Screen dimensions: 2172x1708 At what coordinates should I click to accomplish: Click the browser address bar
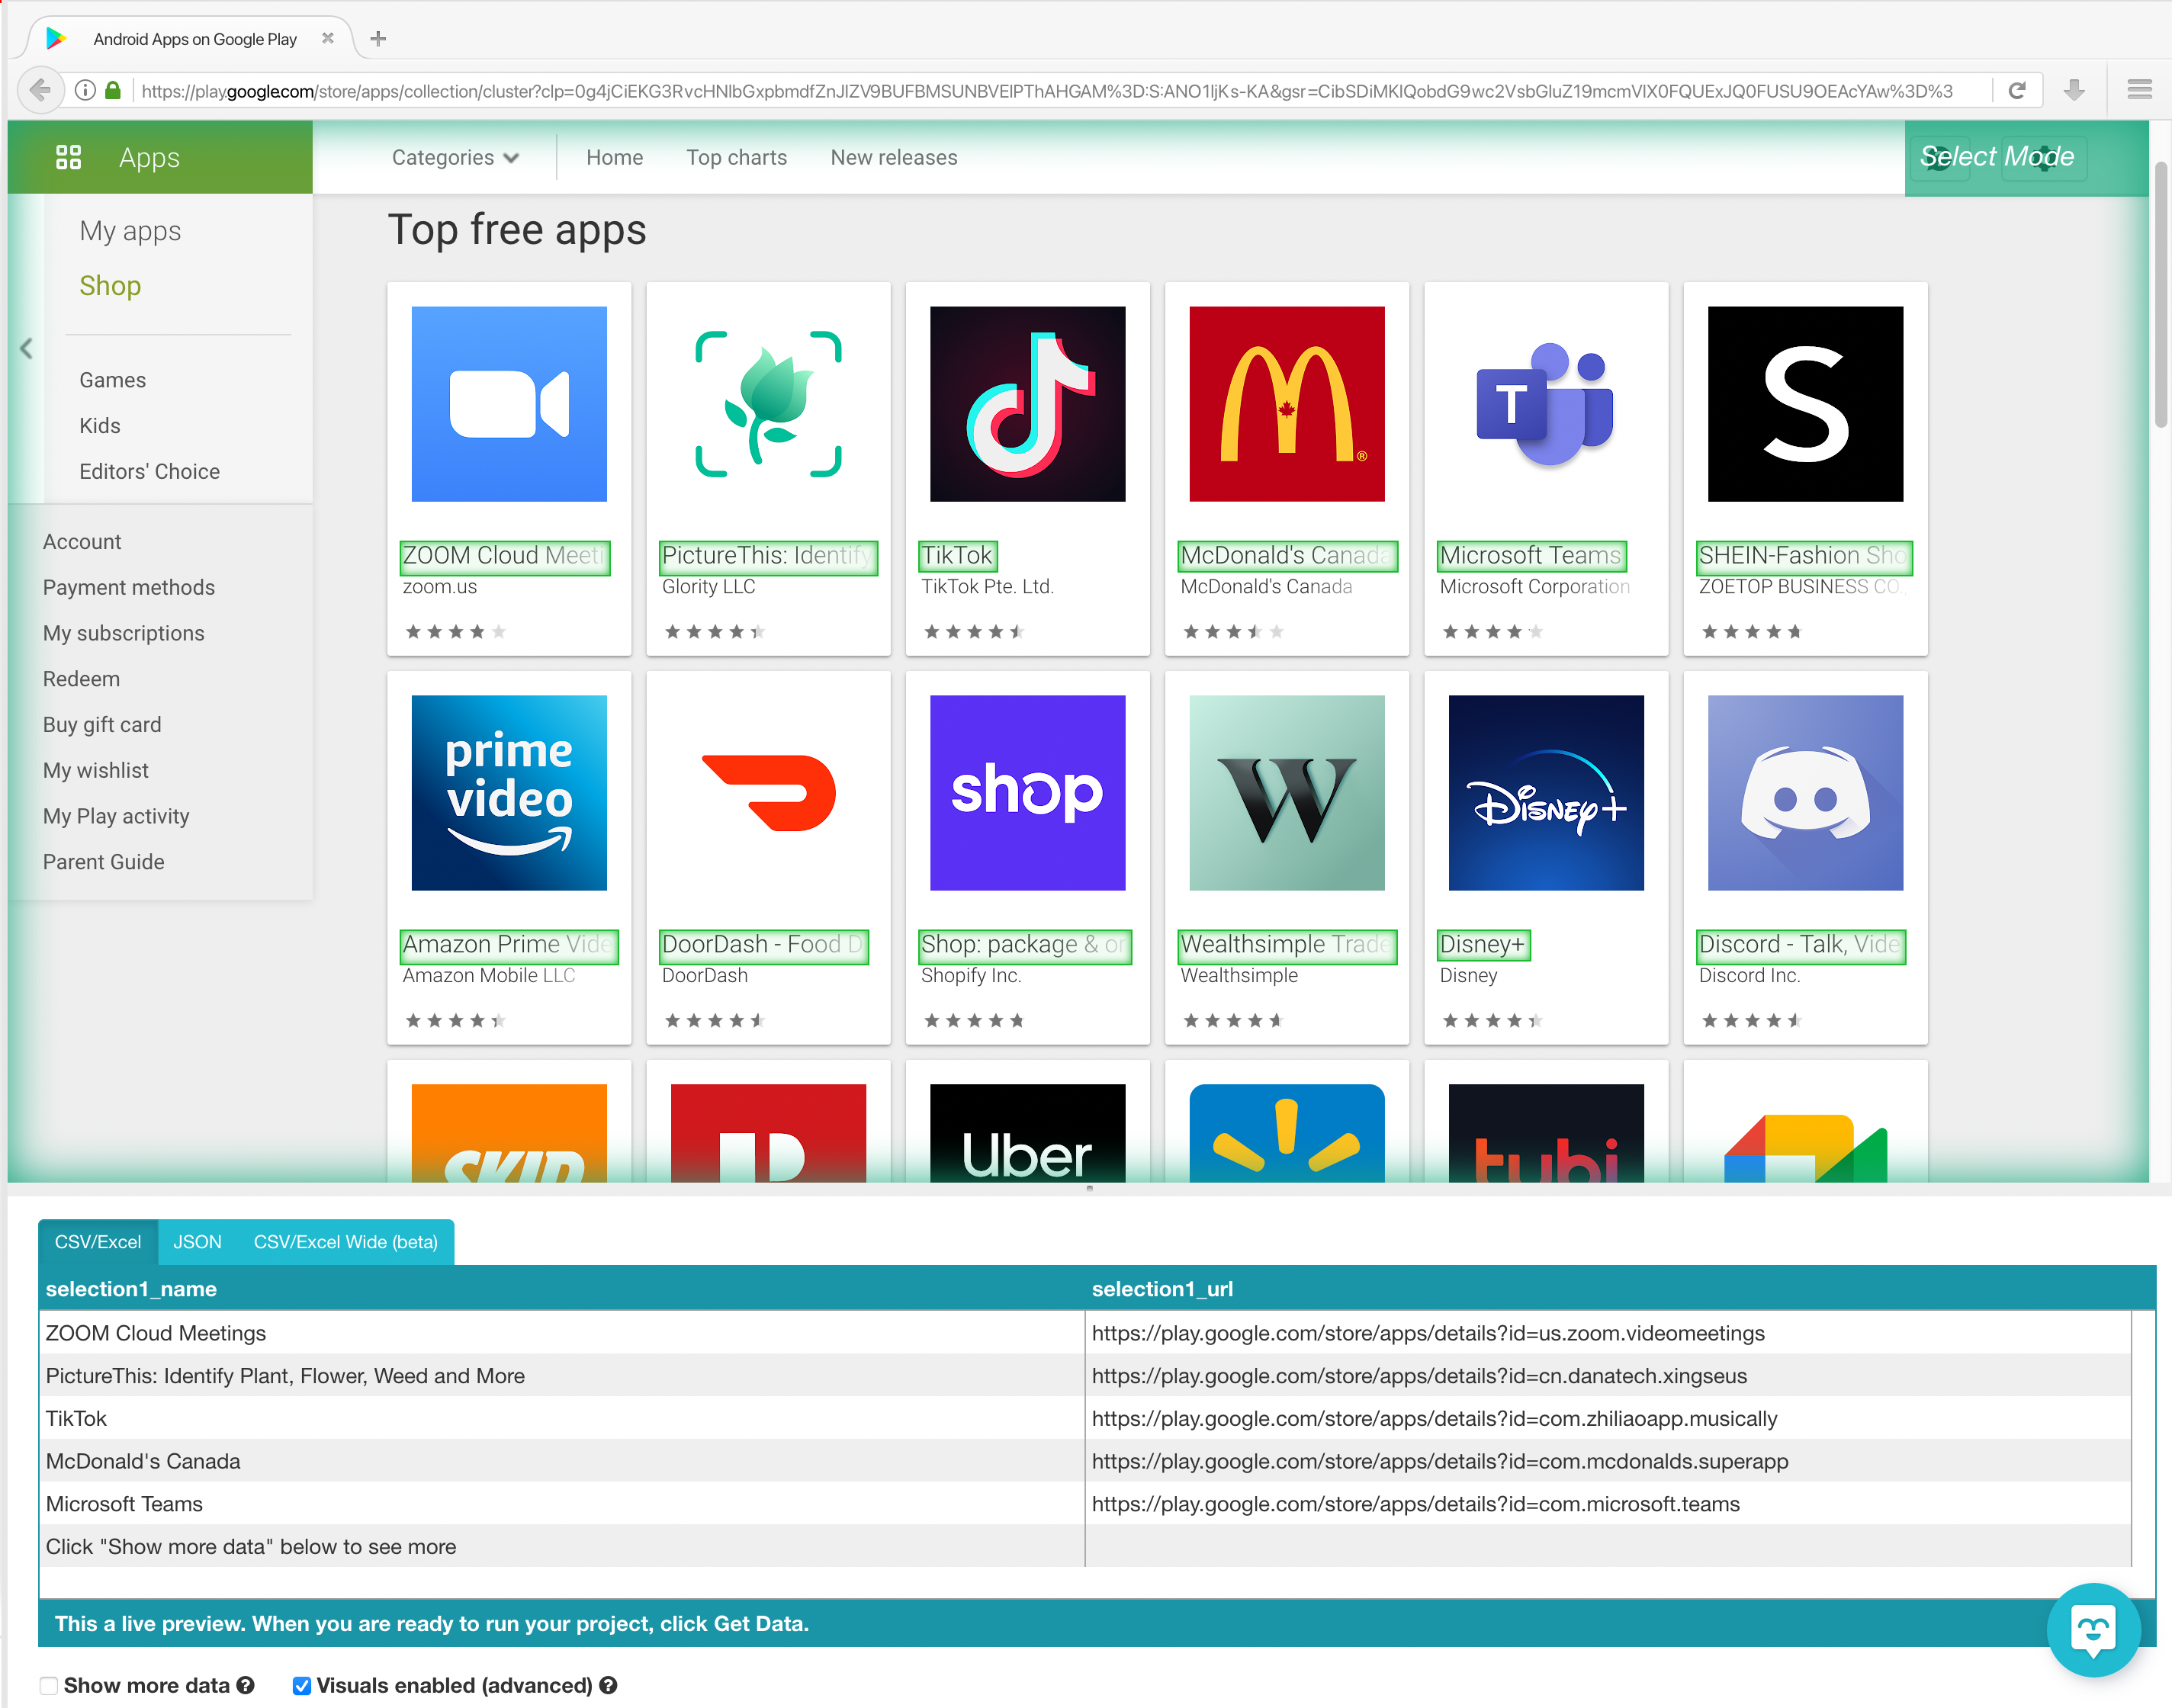click(1046, 91)
